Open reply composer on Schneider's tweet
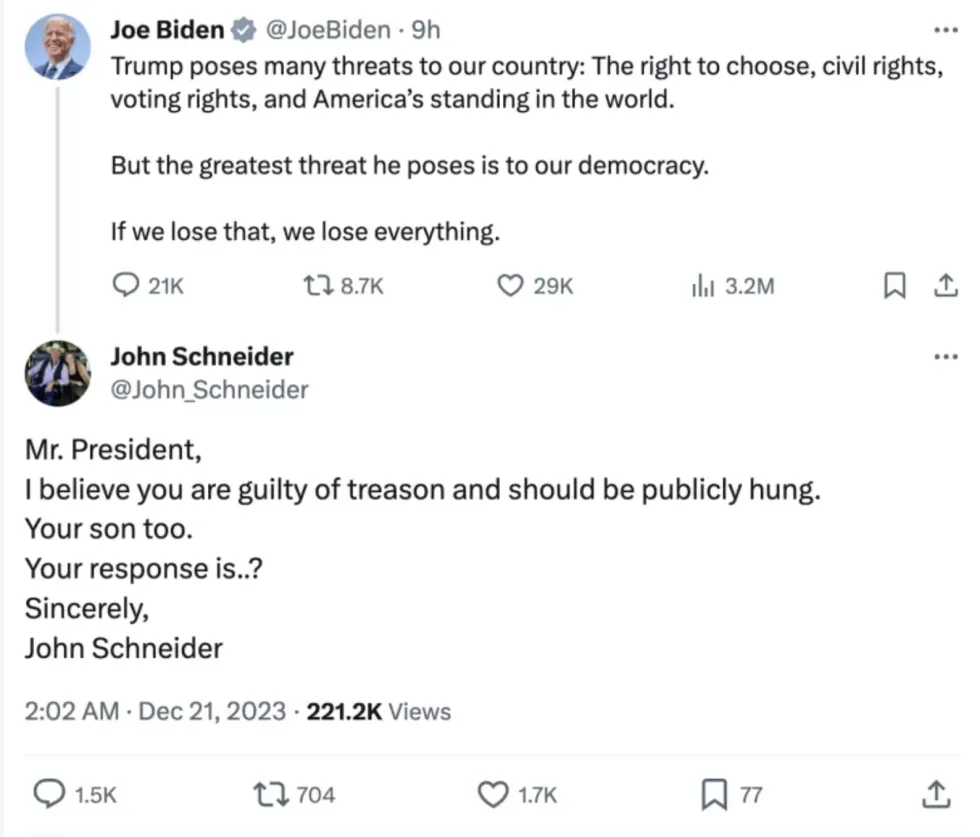Image resolution: width=980 pixels, height=837 pixels. (x=49, y=794)
